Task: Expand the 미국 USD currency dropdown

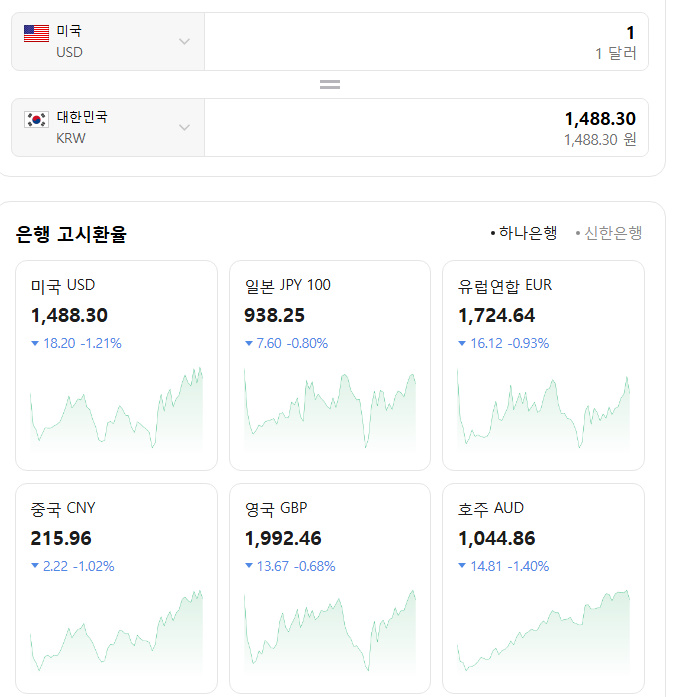Action: [x=184, y=41]
